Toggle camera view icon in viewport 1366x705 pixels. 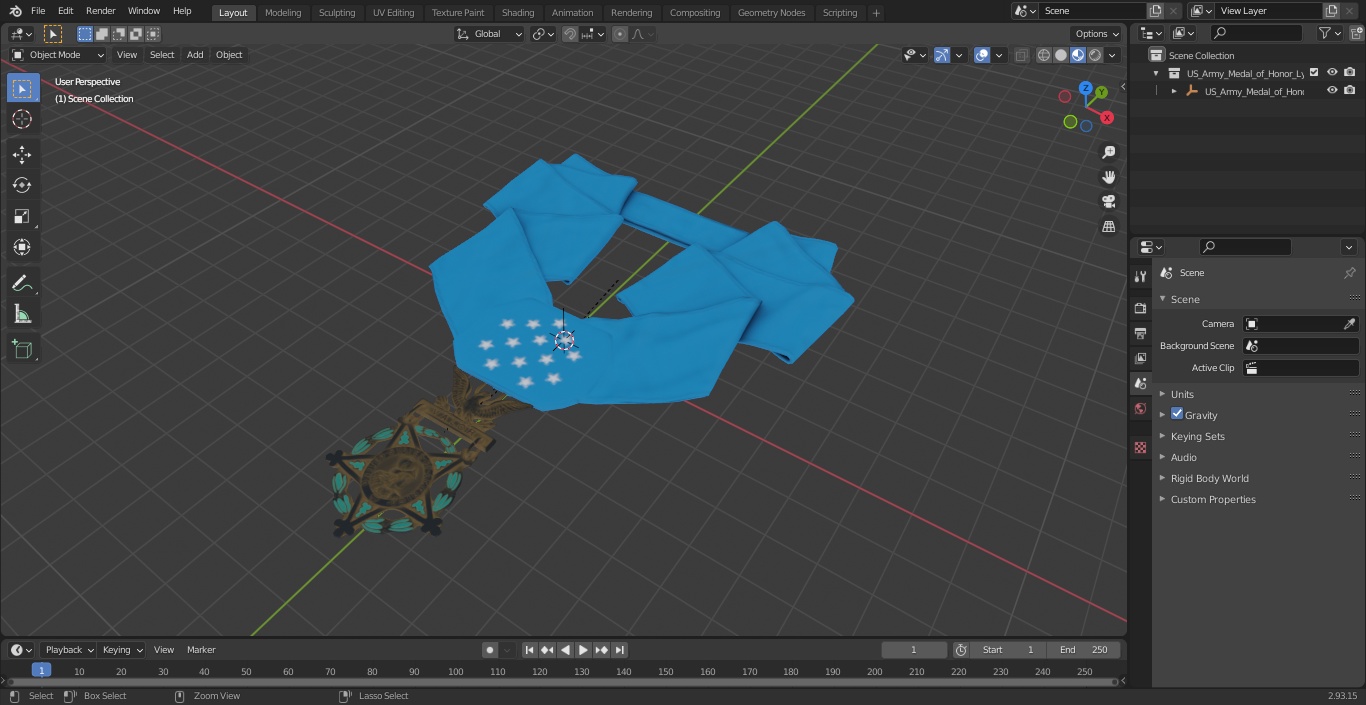[1108, 201]
